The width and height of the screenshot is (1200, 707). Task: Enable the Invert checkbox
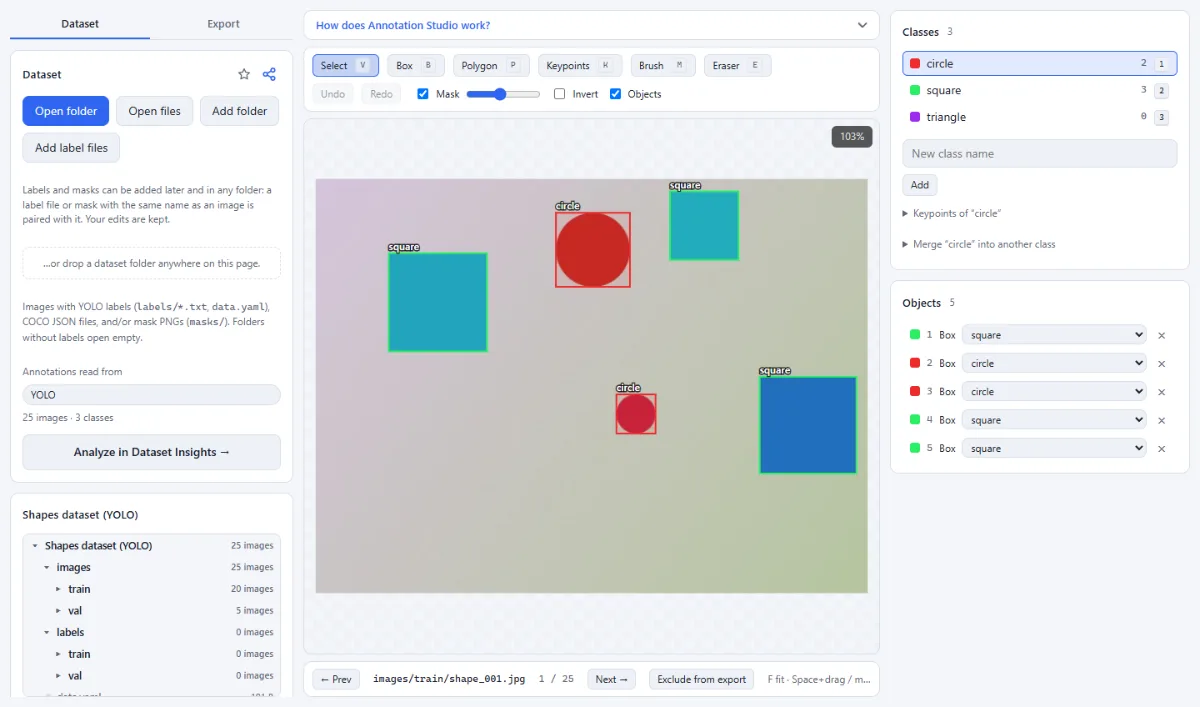[x=560, y=94]
